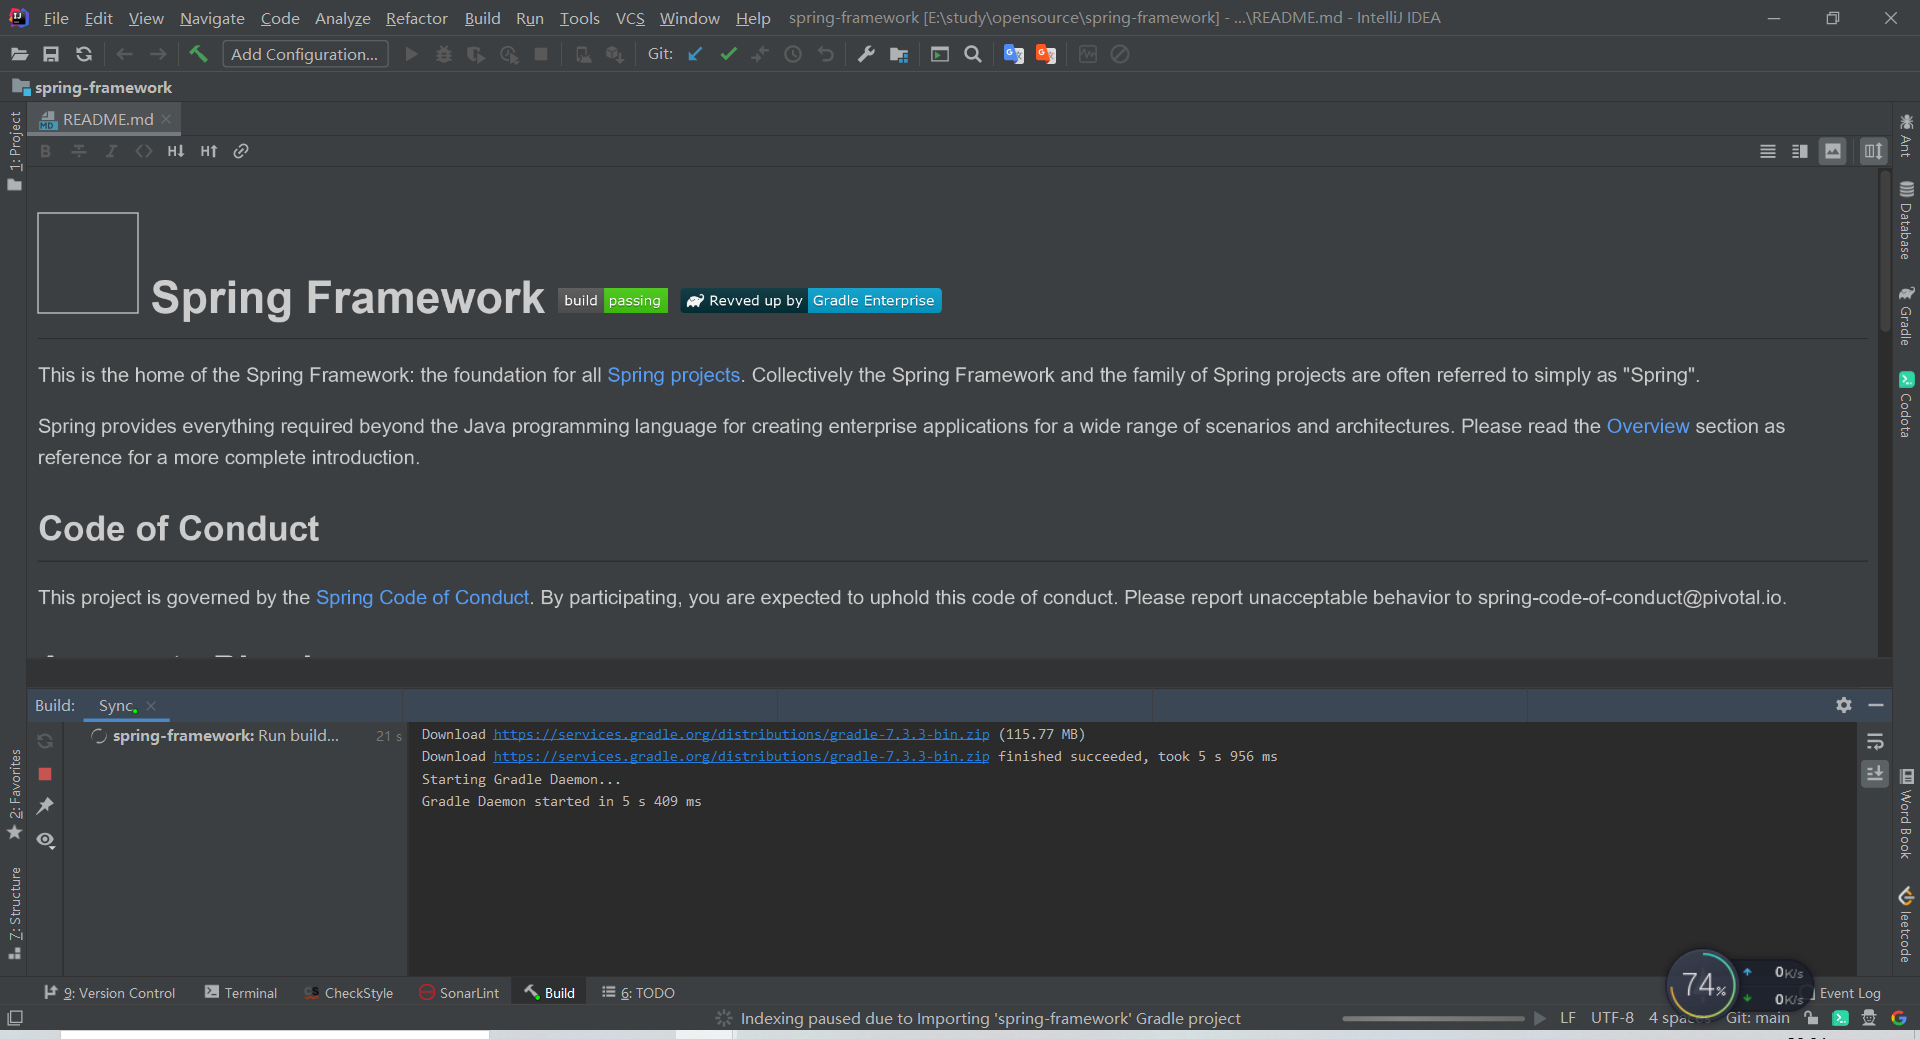This screenshot has height=1039, width=1920.
Task: Open Search Everywhere magnifier icon
Action: (x=972, y=54)
